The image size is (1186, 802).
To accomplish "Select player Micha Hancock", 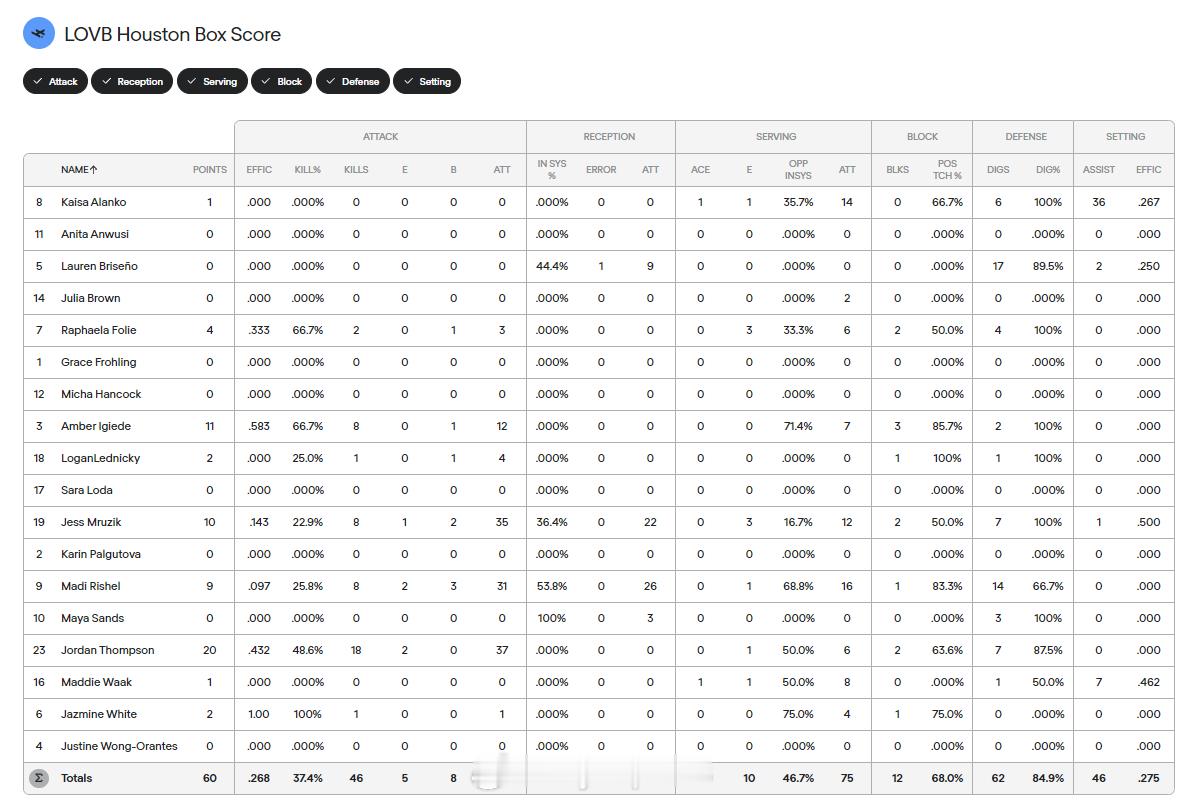I will (x=101, y=394).
